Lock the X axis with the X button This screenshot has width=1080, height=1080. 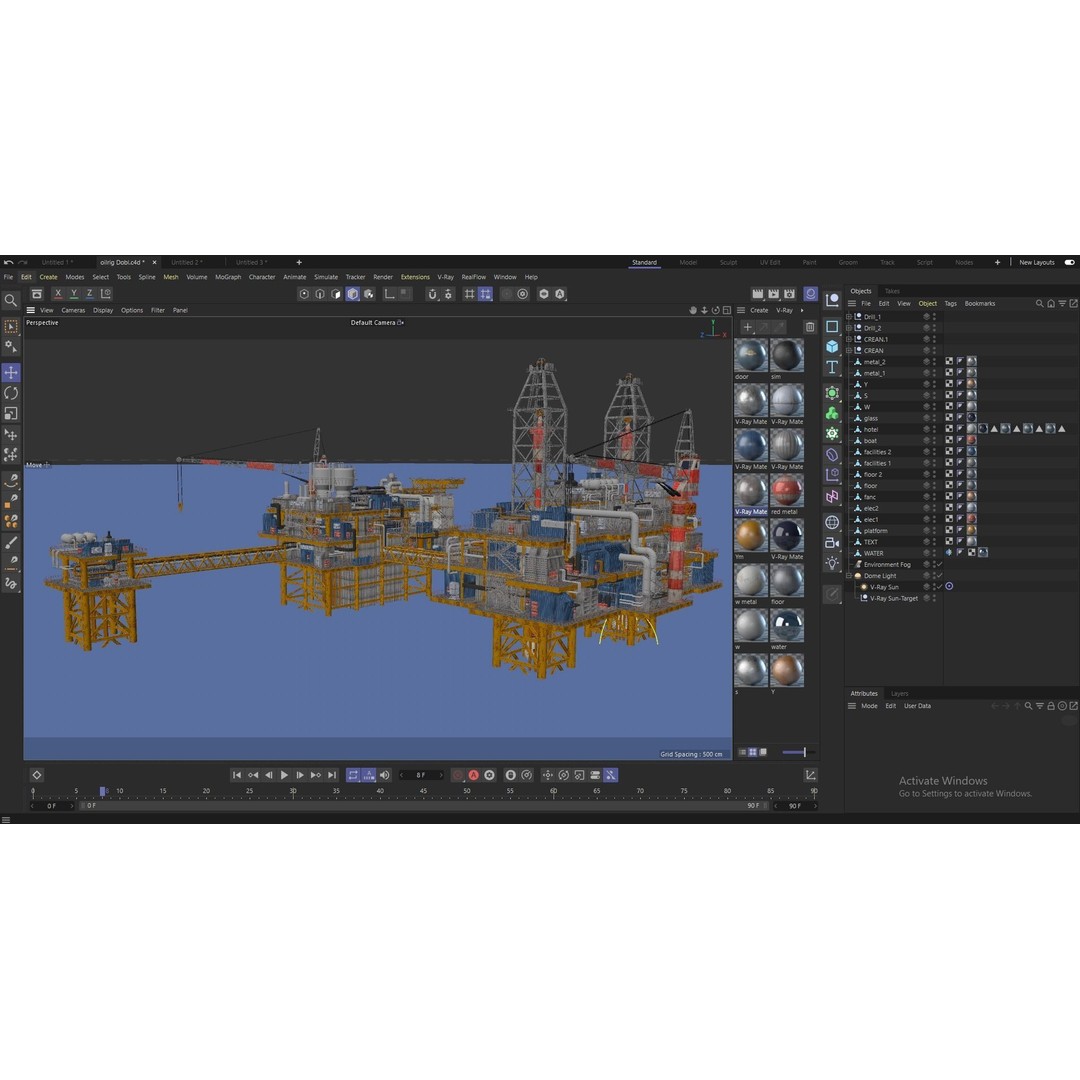[58, 292]
